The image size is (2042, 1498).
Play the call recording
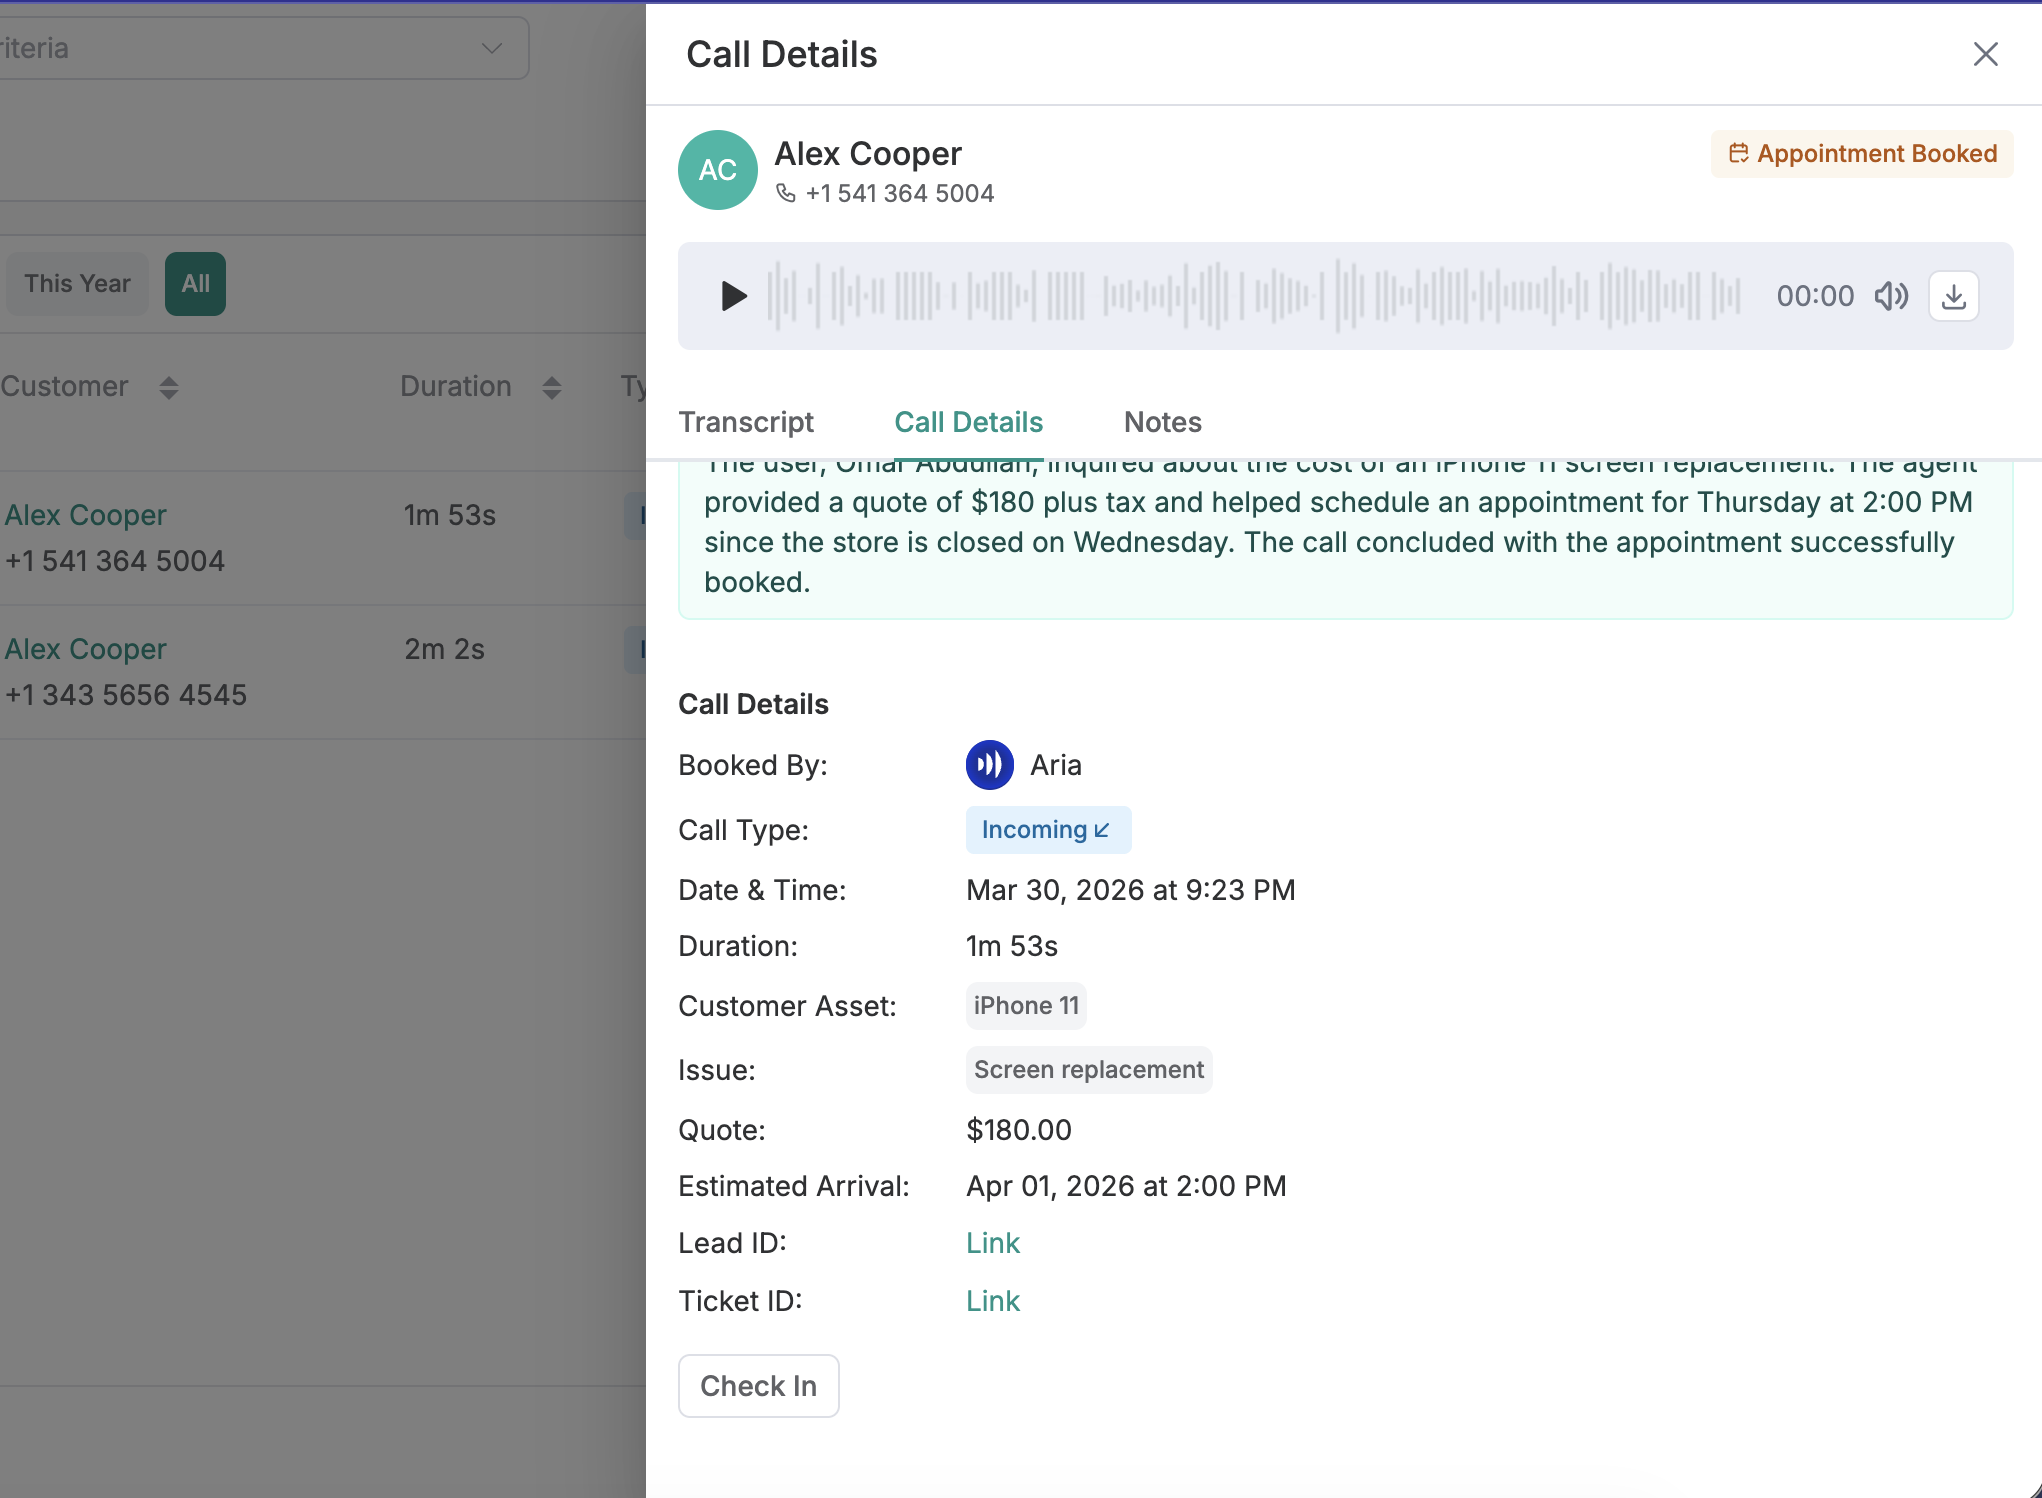734,296
